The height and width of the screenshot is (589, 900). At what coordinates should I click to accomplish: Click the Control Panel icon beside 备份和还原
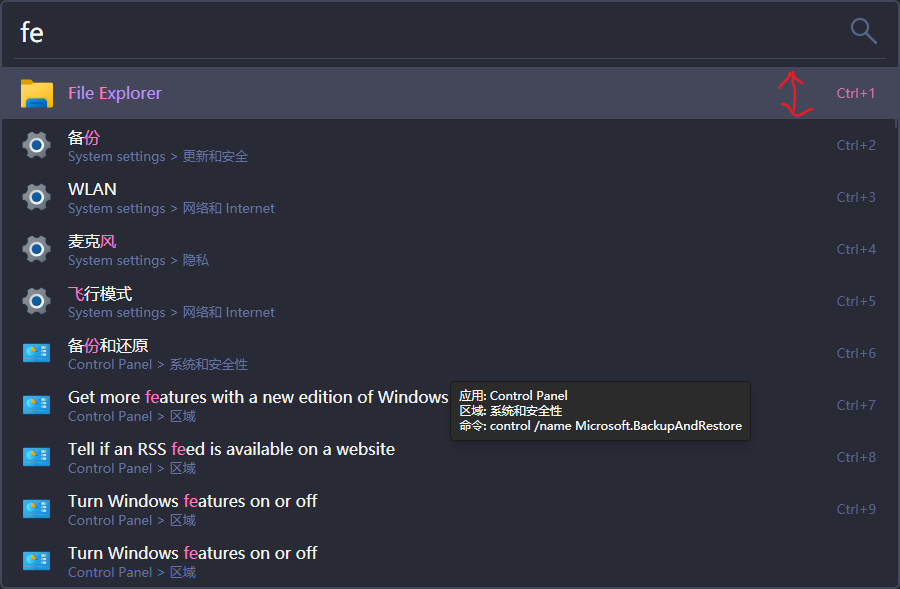(x=36, y=353)
